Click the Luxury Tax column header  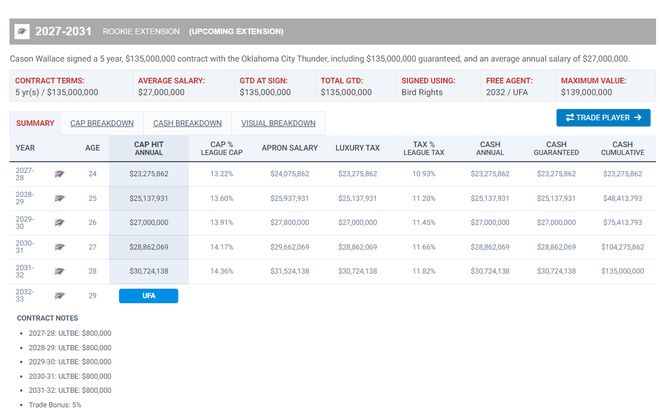click(x=357, y=148)
